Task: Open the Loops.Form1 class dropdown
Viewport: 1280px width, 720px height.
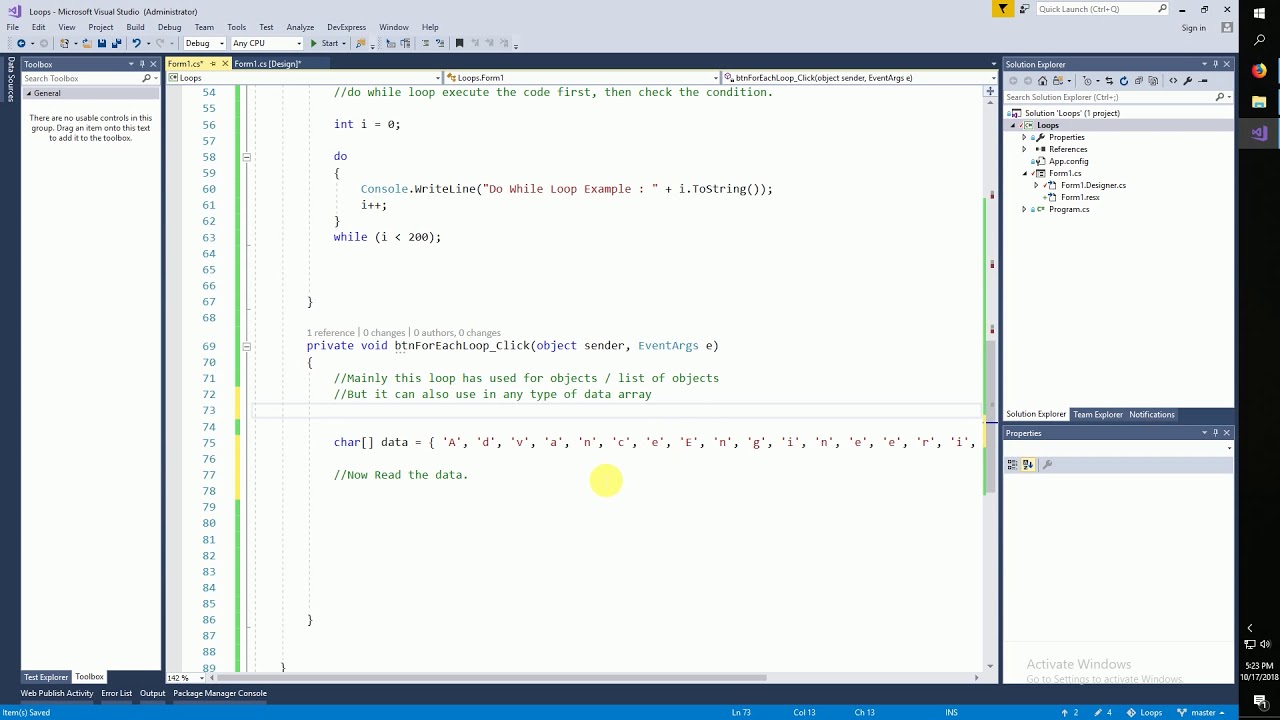Action: click(581, 78)
